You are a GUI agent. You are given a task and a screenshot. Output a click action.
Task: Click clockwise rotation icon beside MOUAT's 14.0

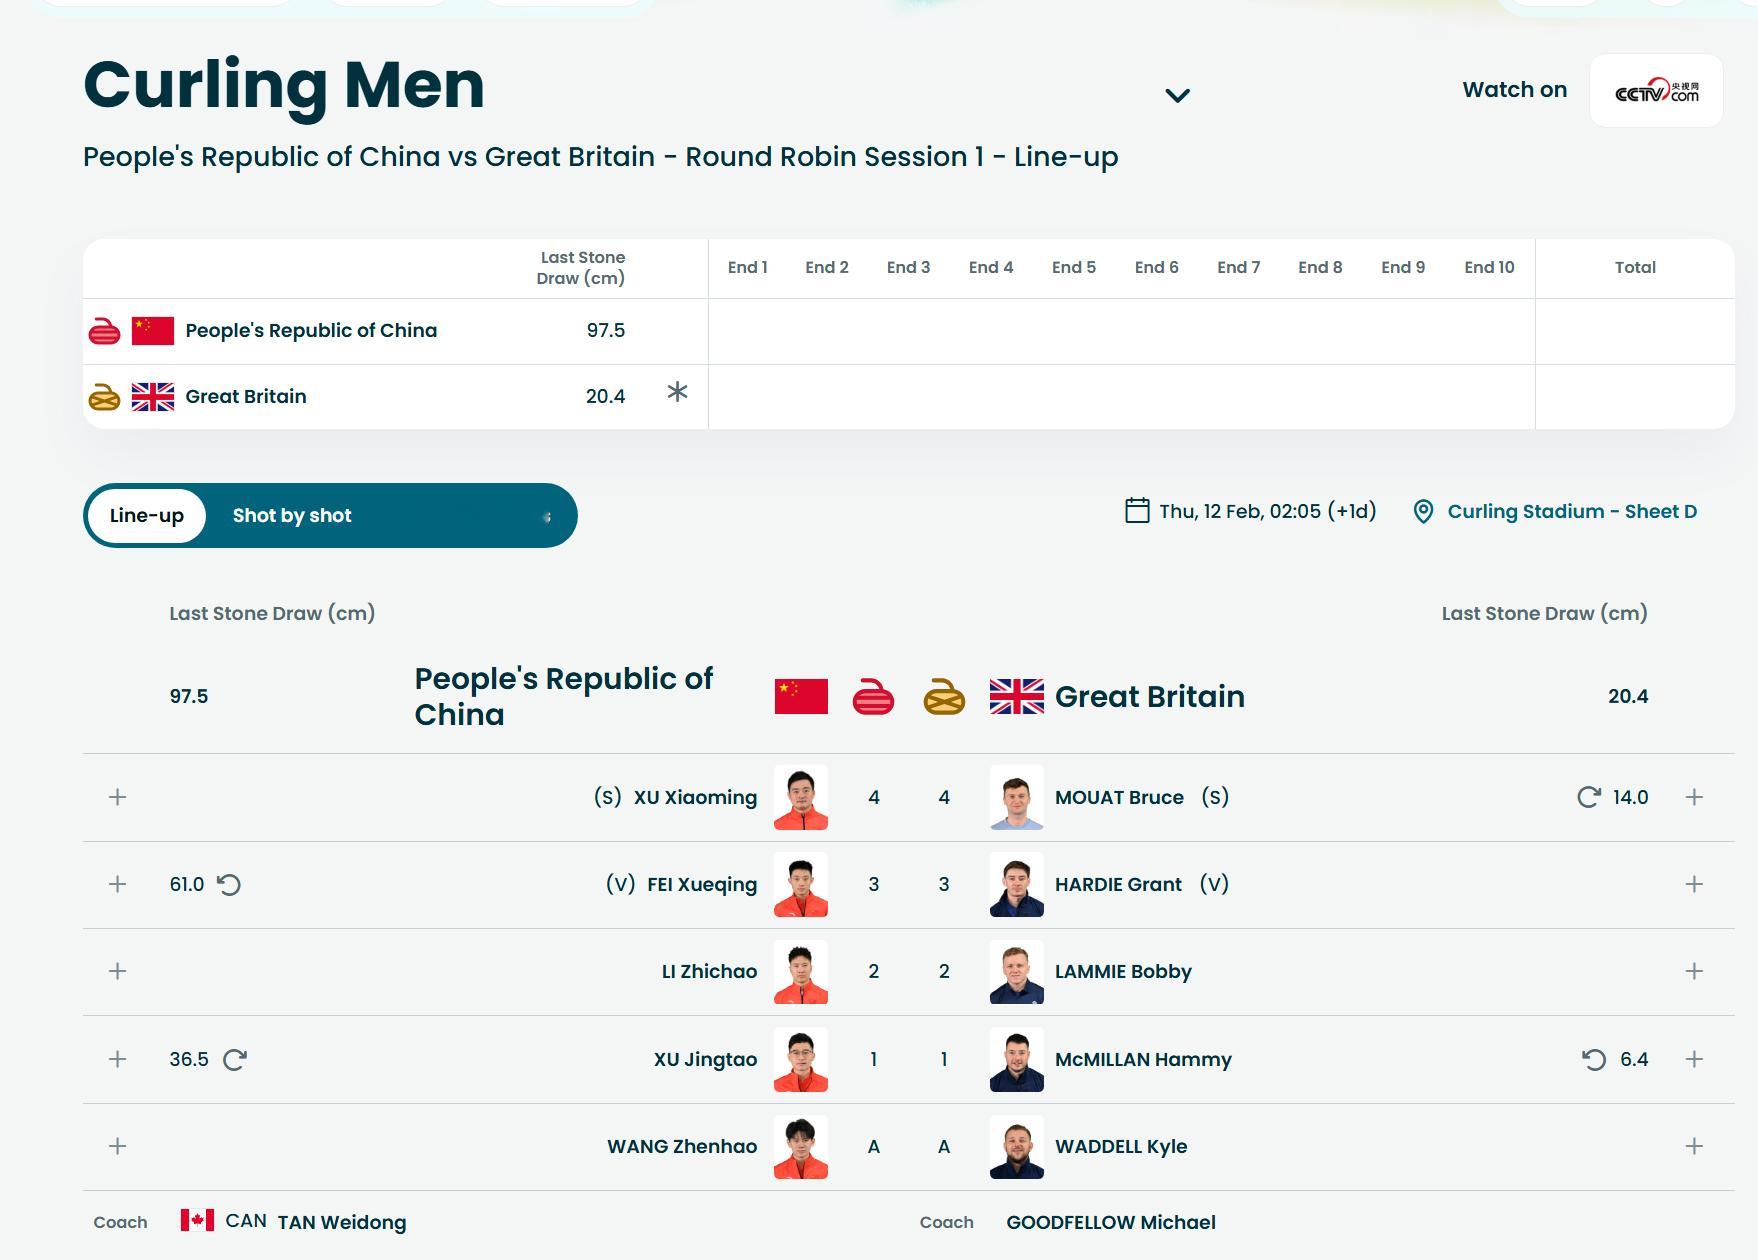(x=1589, y=797)
